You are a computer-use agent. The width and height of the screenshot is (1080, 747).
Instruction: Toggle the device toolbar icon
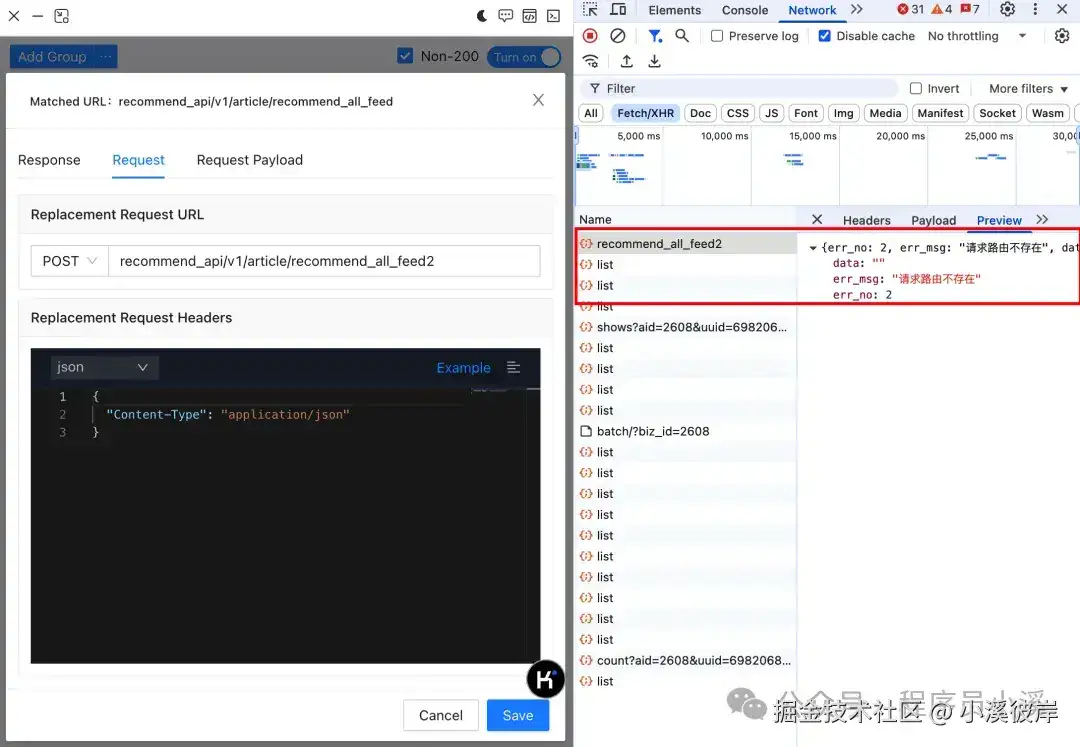(x=619, y=10)
